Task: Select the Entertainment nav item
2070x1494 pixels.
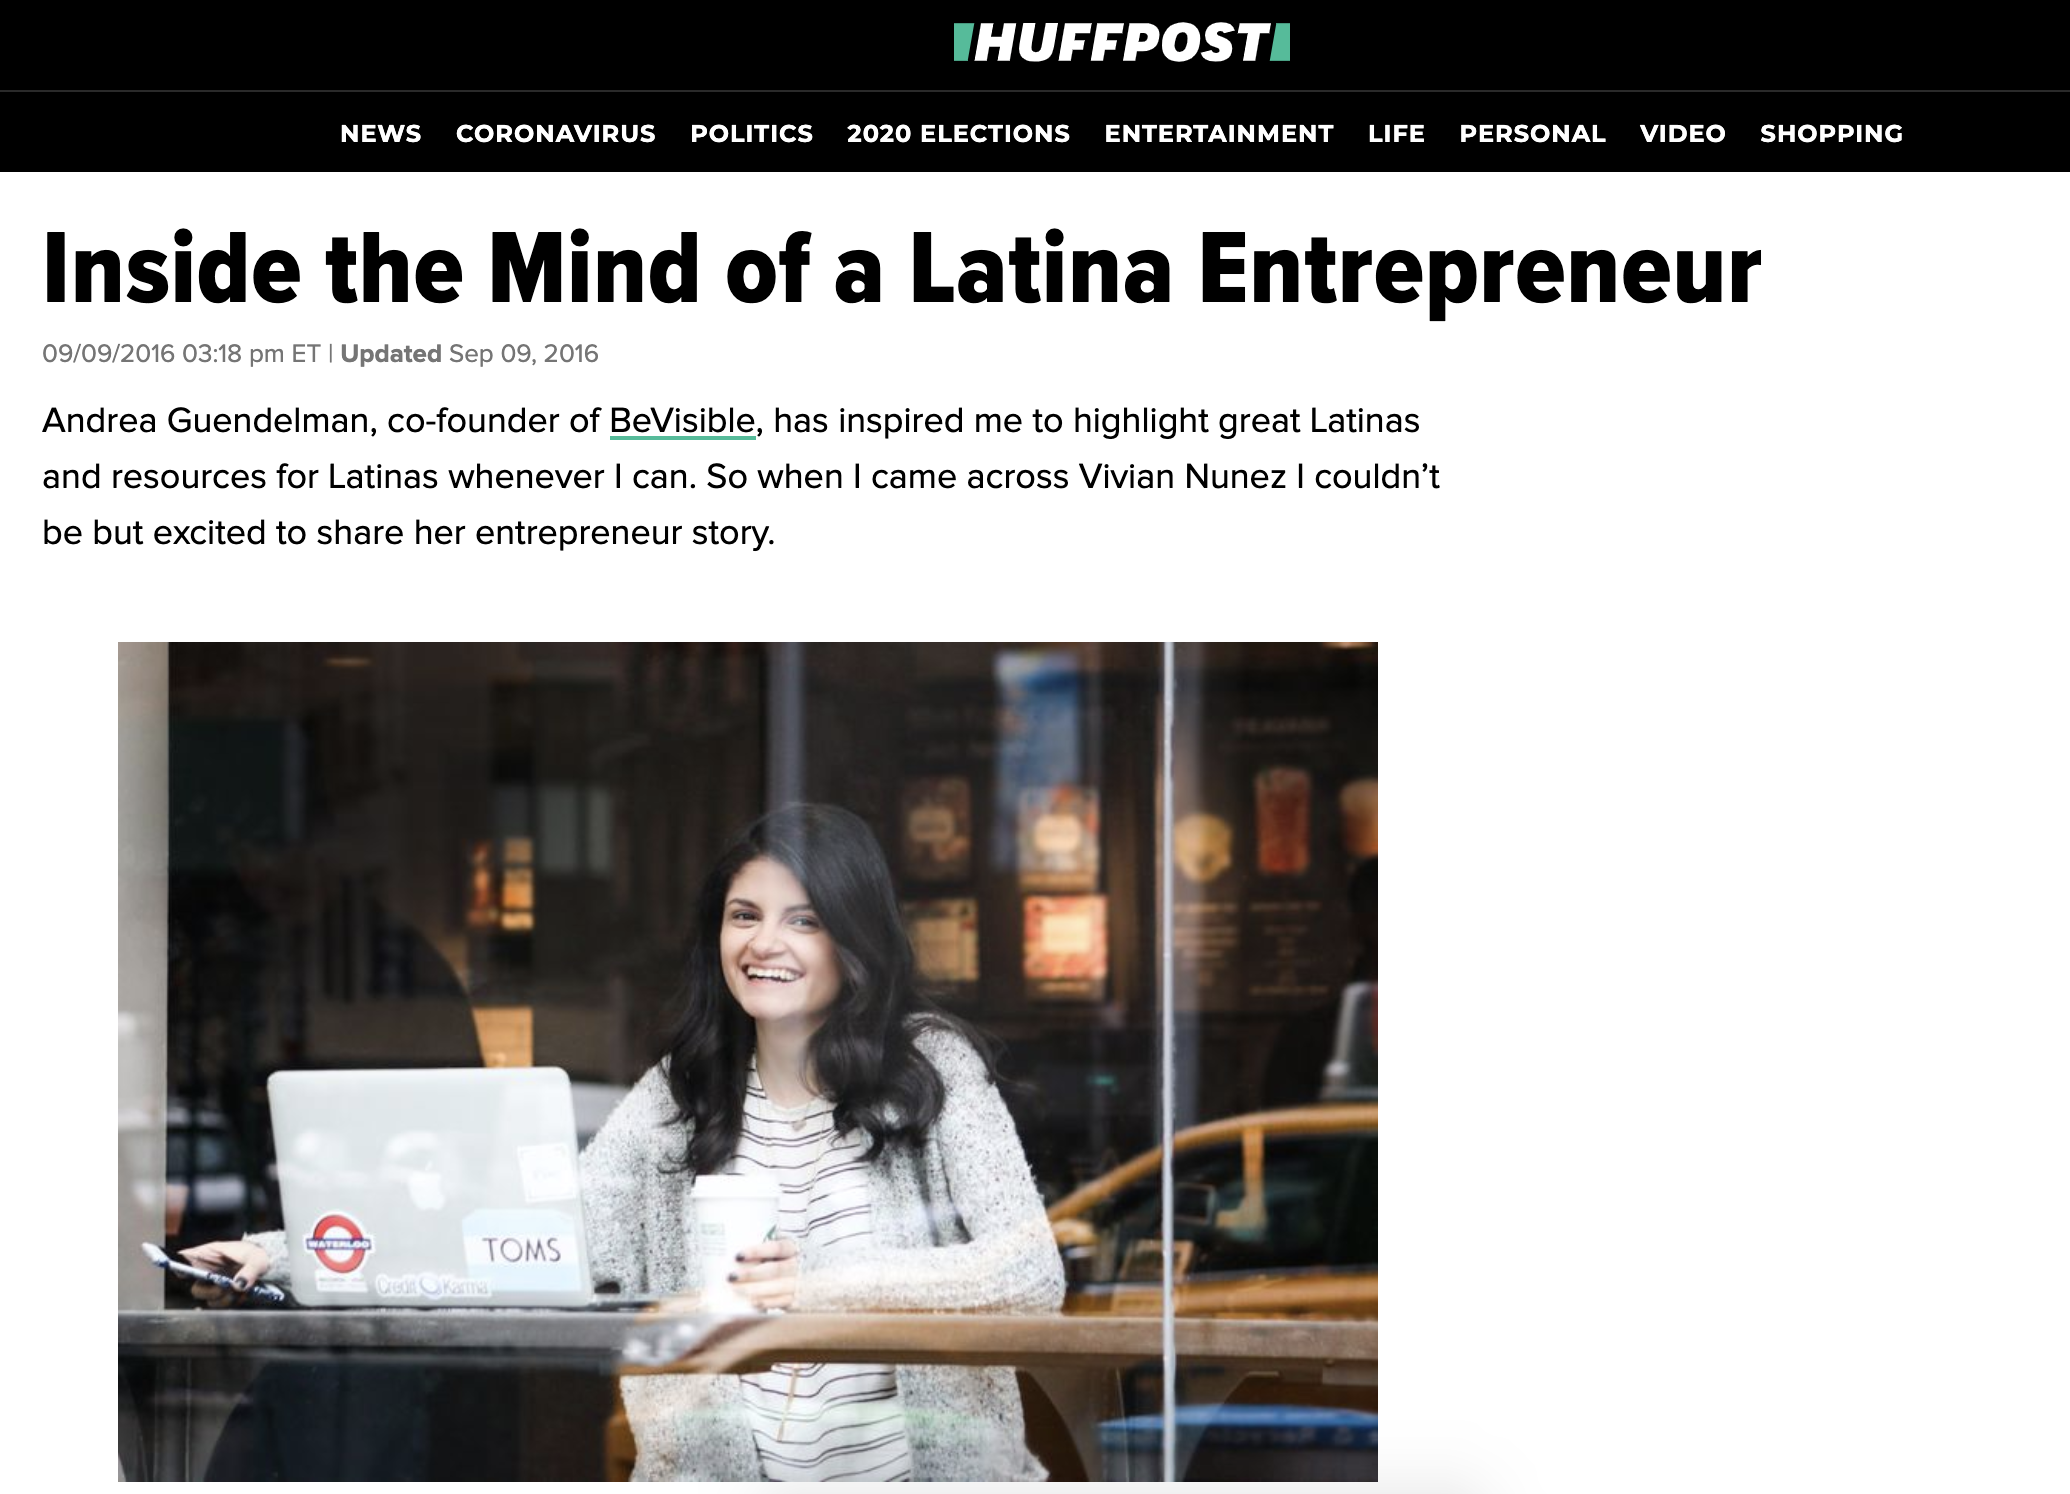Action: click(1219, 134)
